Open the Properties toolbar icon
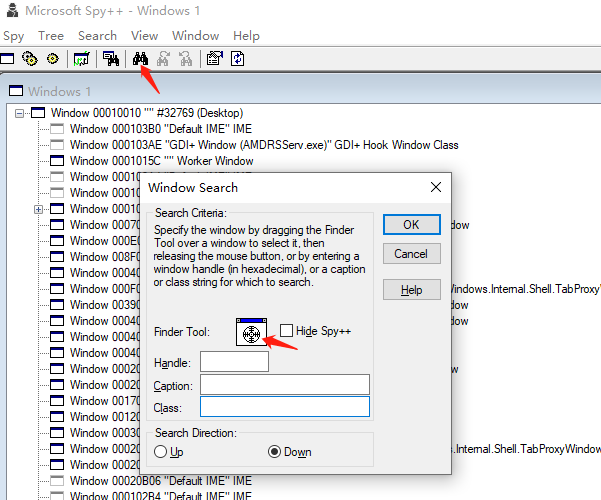 click(x=215, y=59)
